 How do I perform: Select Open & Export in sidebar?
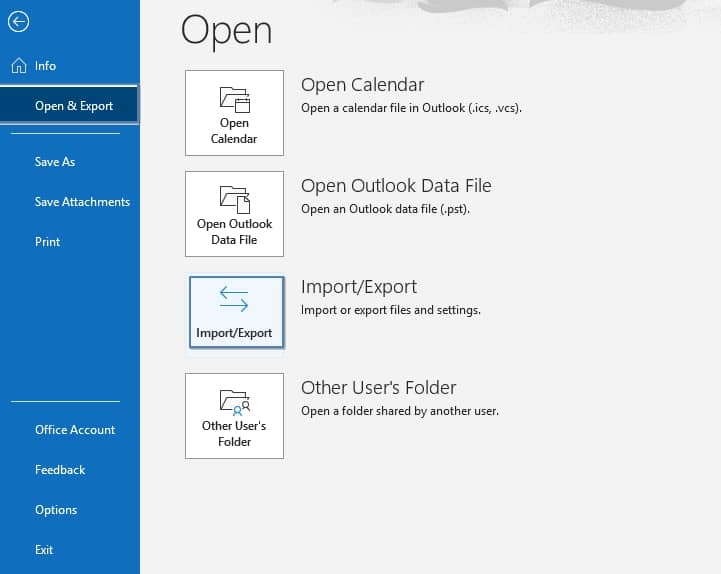(x=69, y=105)
